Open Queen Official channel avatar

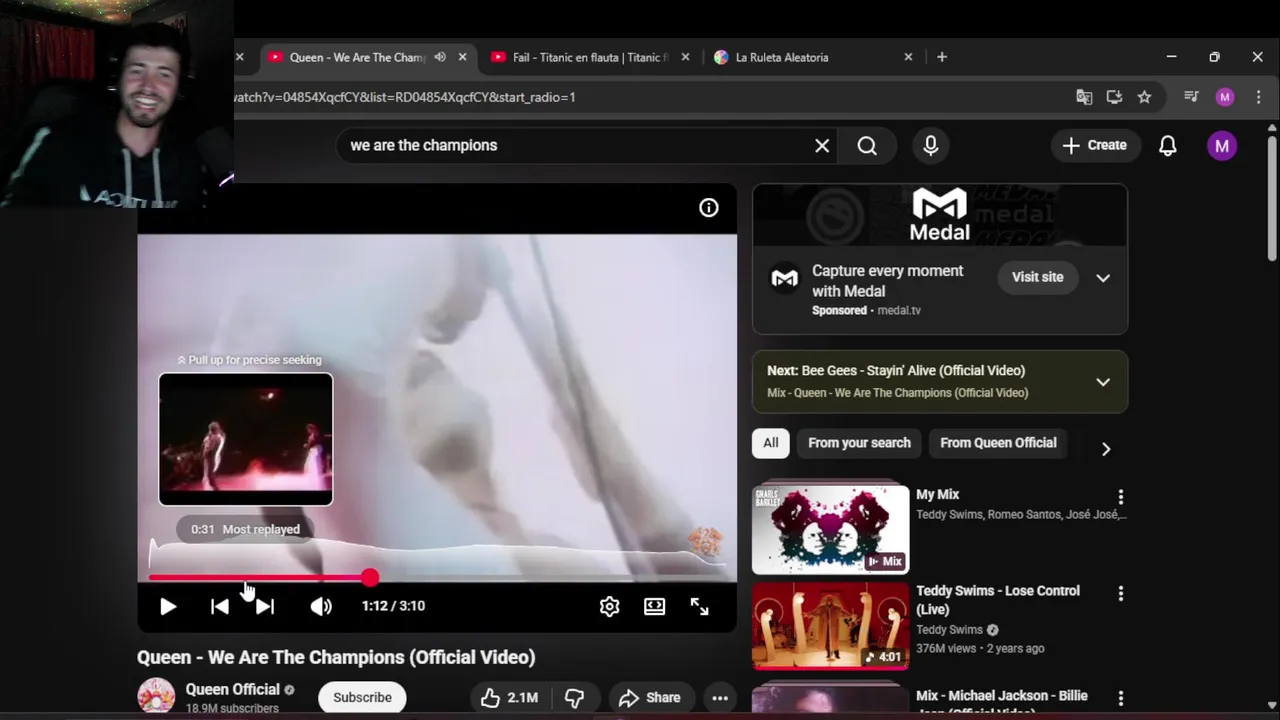click(x=156, y=696)
